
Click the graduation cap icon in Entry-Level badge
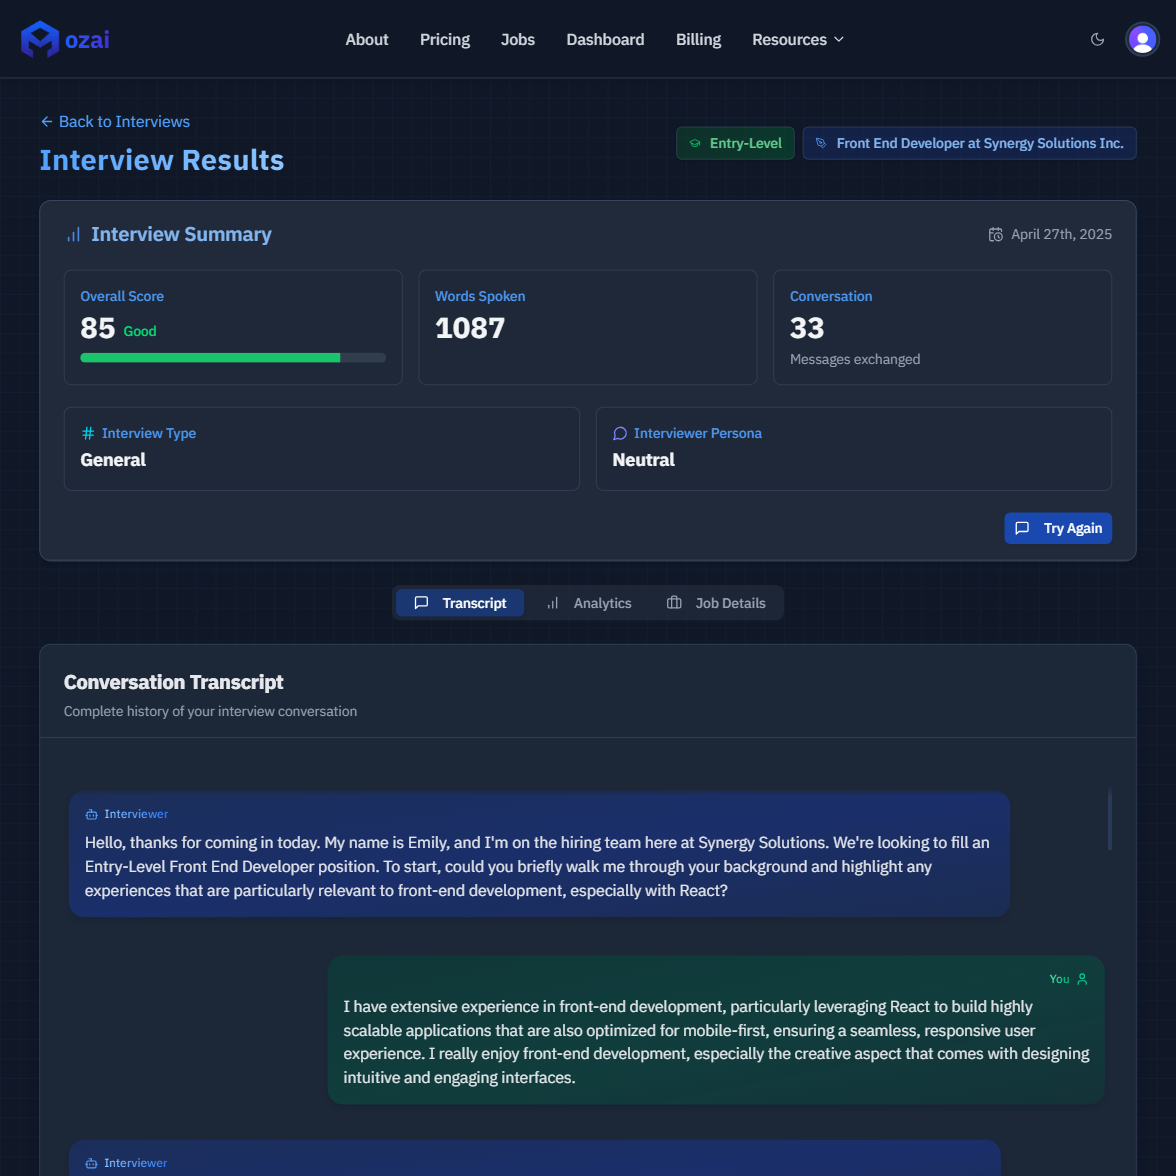(695, 143)
